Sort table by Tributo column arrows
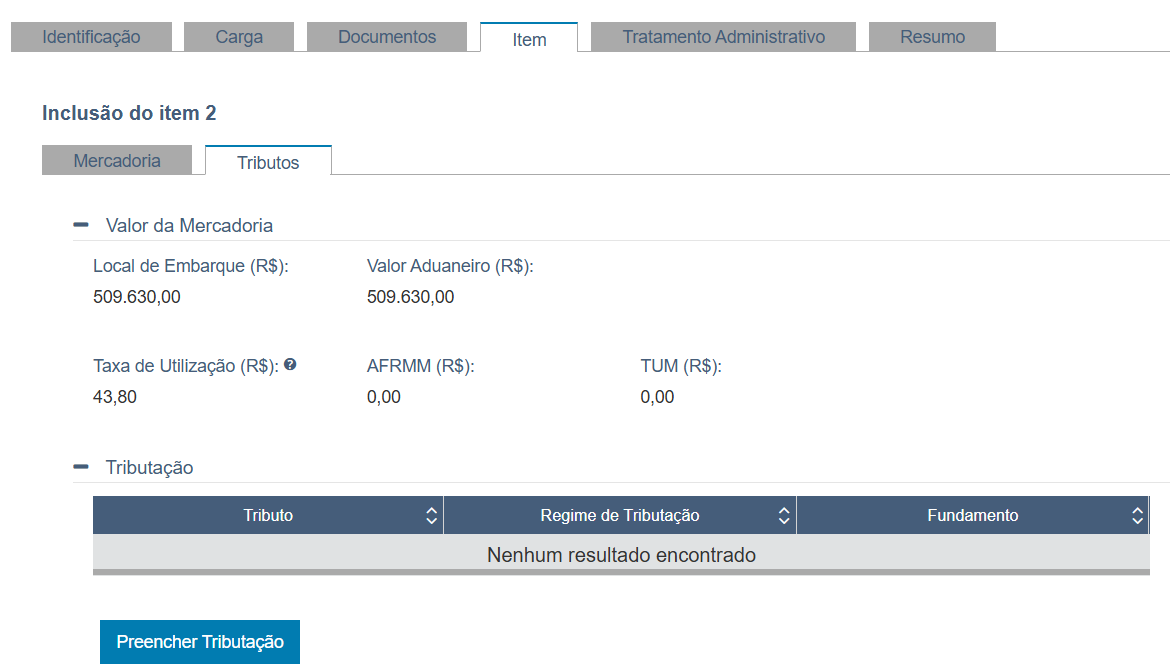 [431, 515]
